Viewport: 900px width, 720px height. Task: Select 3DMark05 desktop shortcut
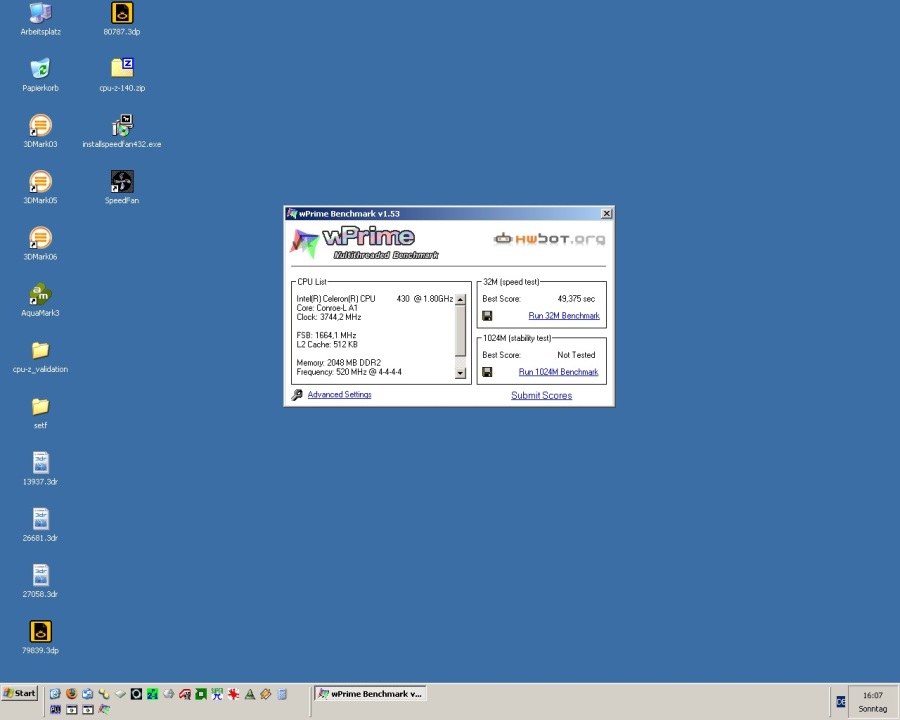pyautogui.click(x=40, y=188)
